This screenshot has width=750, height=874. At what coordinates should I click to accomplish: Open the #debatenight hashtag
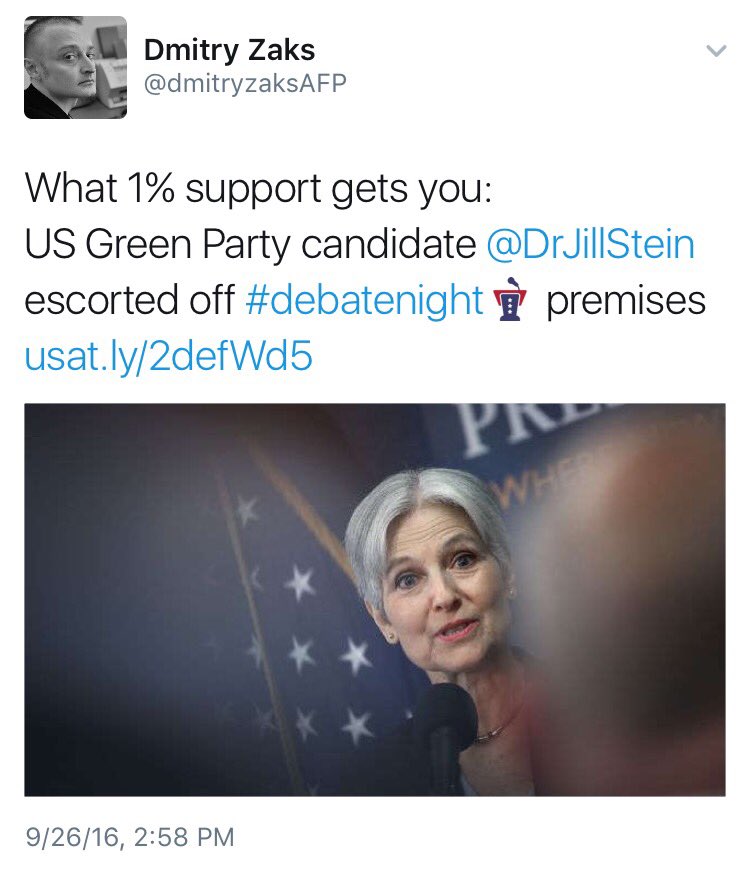point(364,300)
